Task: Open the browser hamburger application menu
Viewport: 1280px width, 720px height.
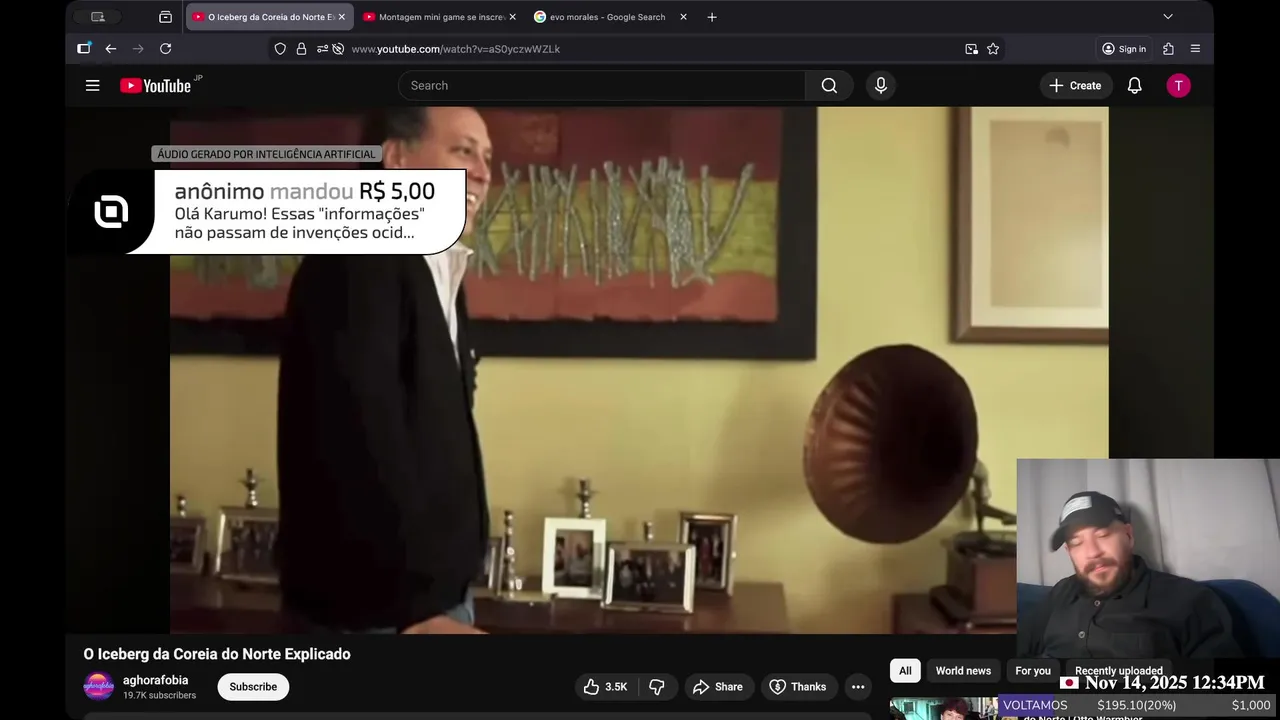Action: coord(1195,49)
